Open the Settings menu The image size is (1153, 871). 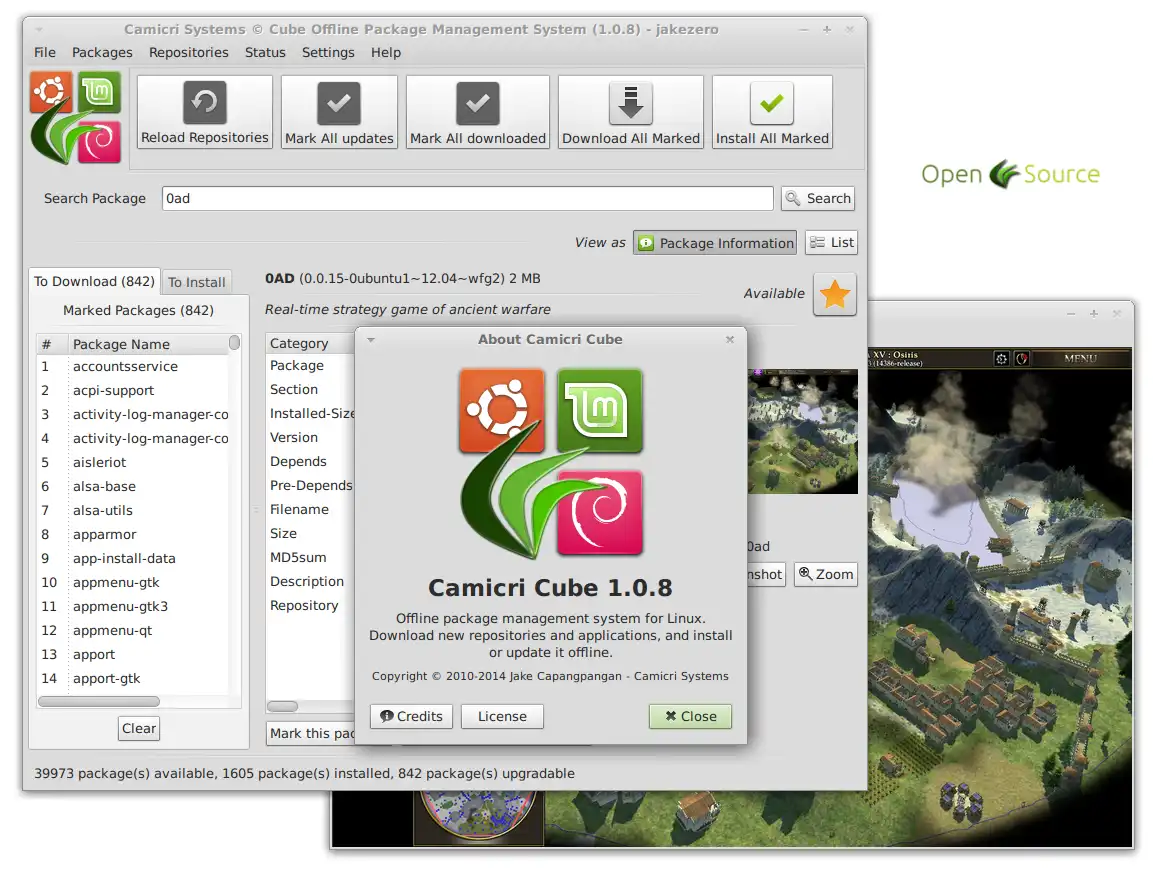point(328,52)
